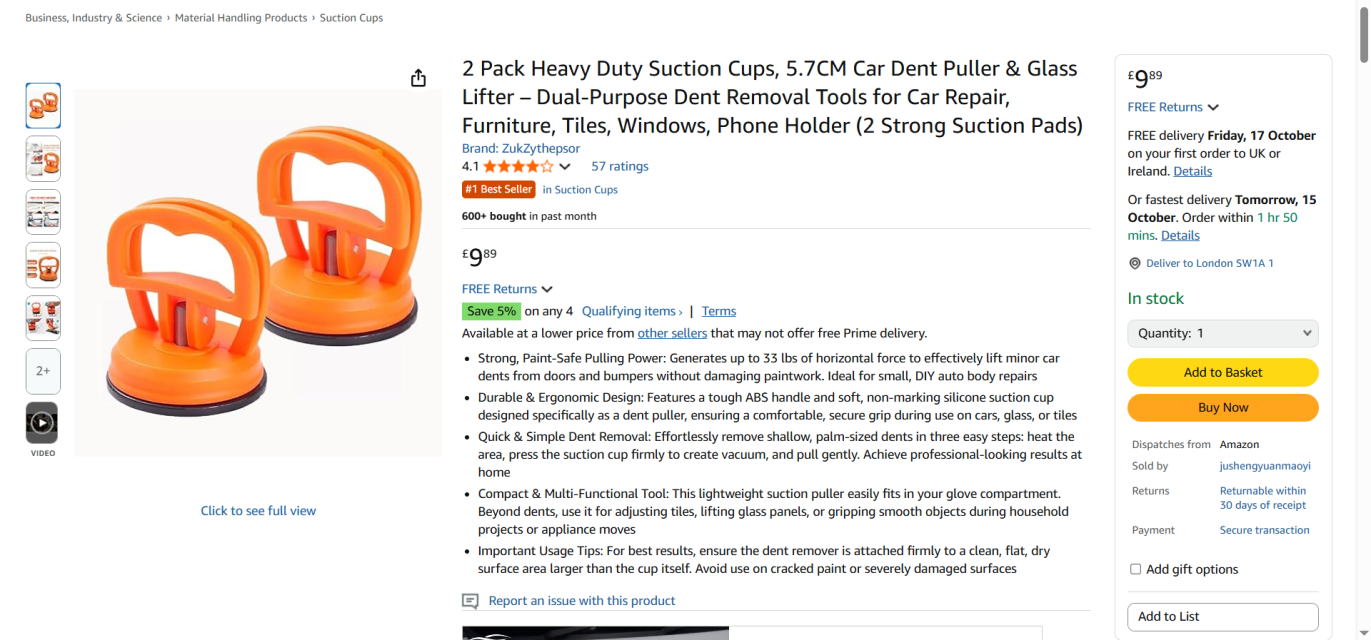
Task: Open Business, Industry & Science breadcrumb
Action: [x=93, y=18]
